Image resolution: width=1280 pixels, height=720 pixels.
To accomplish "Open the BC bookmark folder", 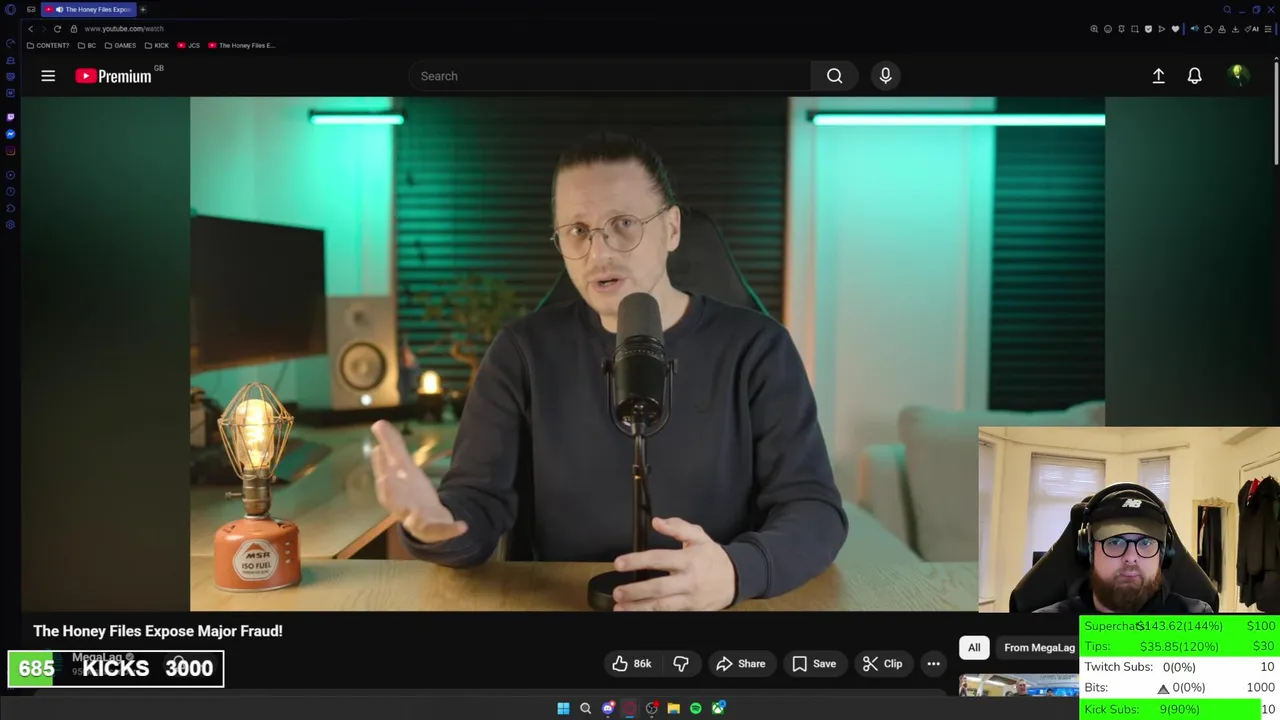I will click(x=88, y=45).
